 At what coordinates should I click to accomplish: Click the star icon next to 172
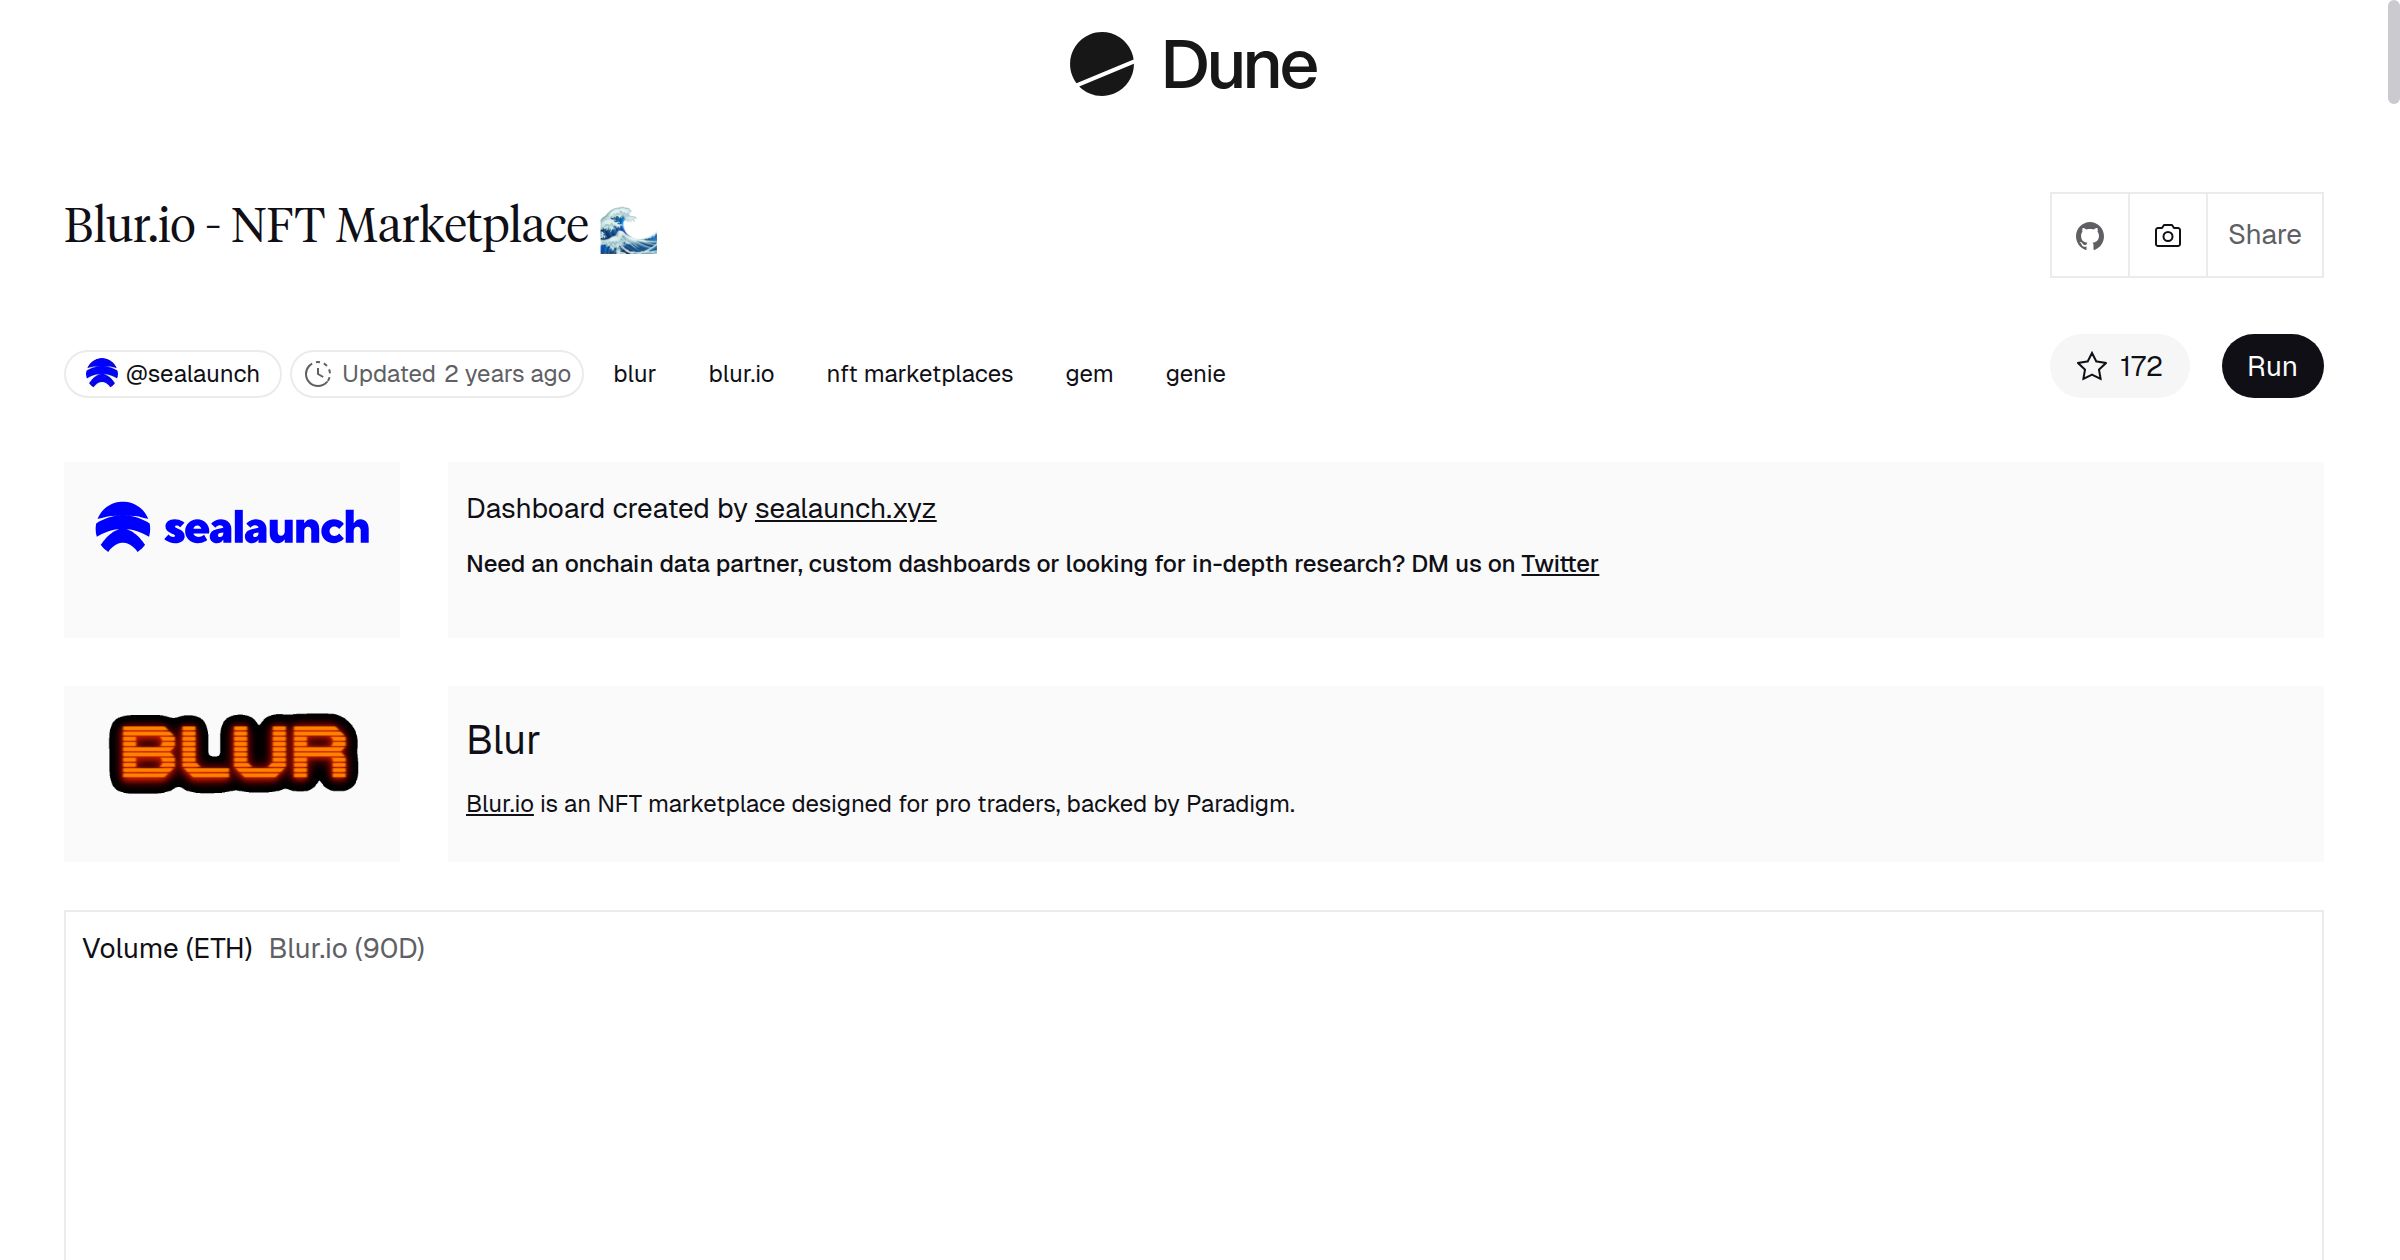point(2092,366)
